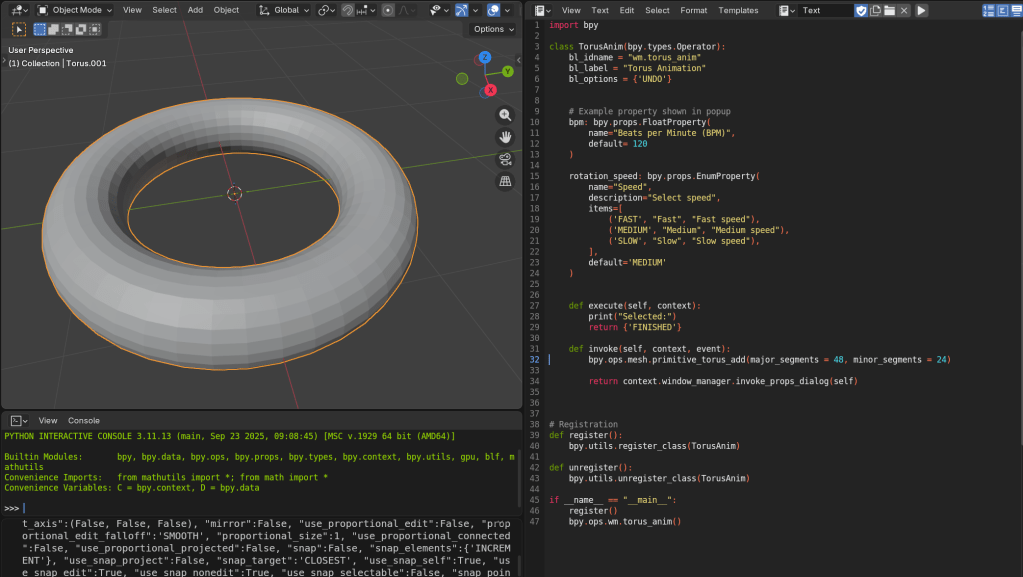Unlink the text datablock with X
Screen dimensions: 1023x577
point(904,10)
